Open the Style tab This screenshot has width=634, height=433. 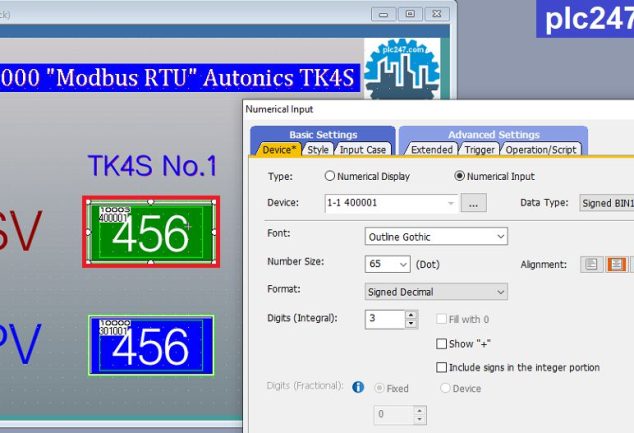[318, 150]
